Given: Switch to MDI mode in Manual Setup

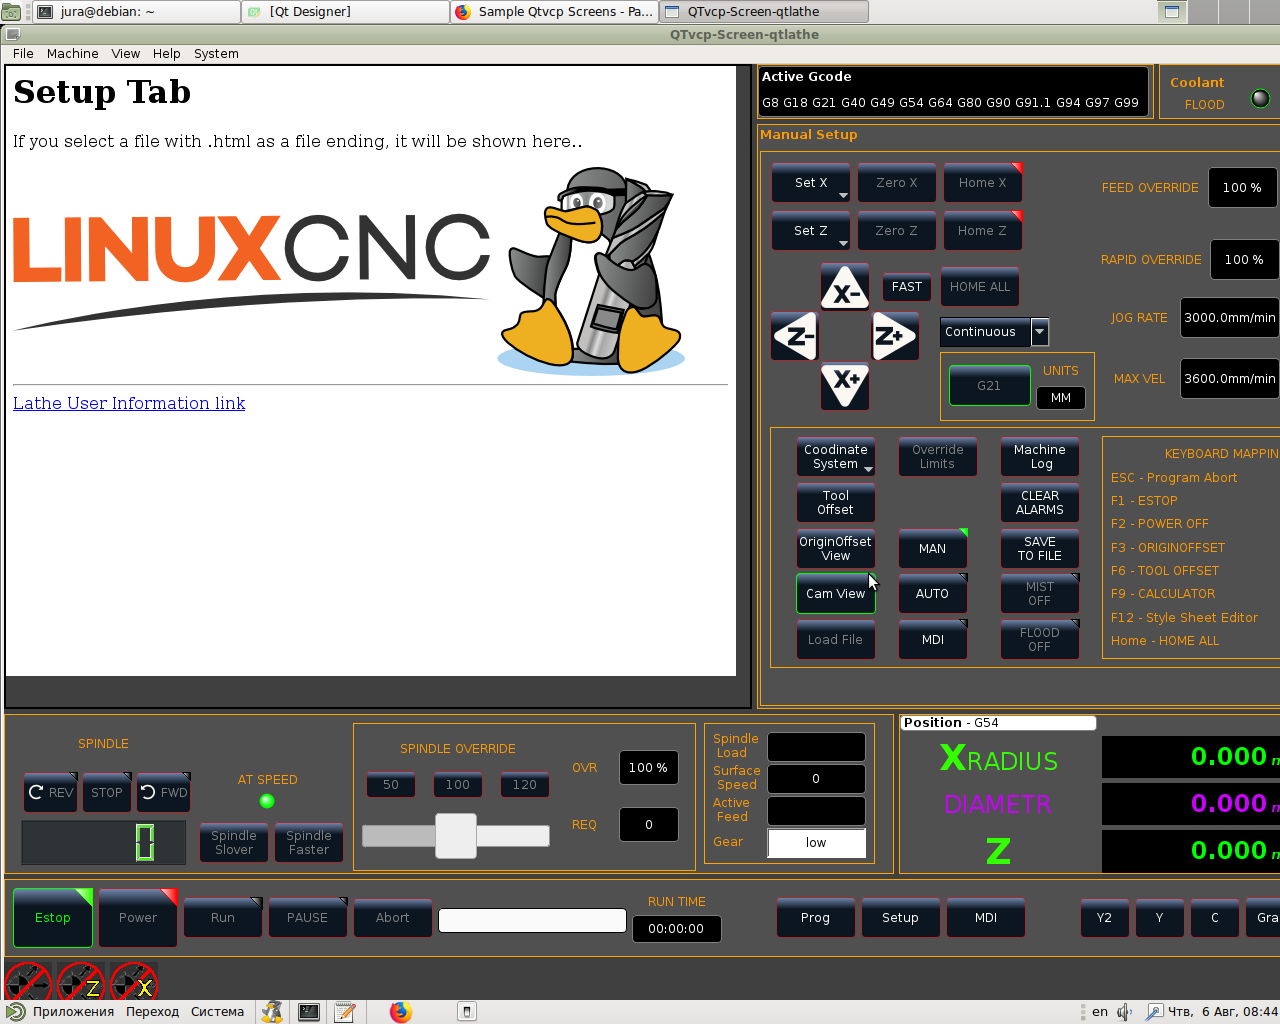Looking at the screenshot, I should [x=933, y=640].
